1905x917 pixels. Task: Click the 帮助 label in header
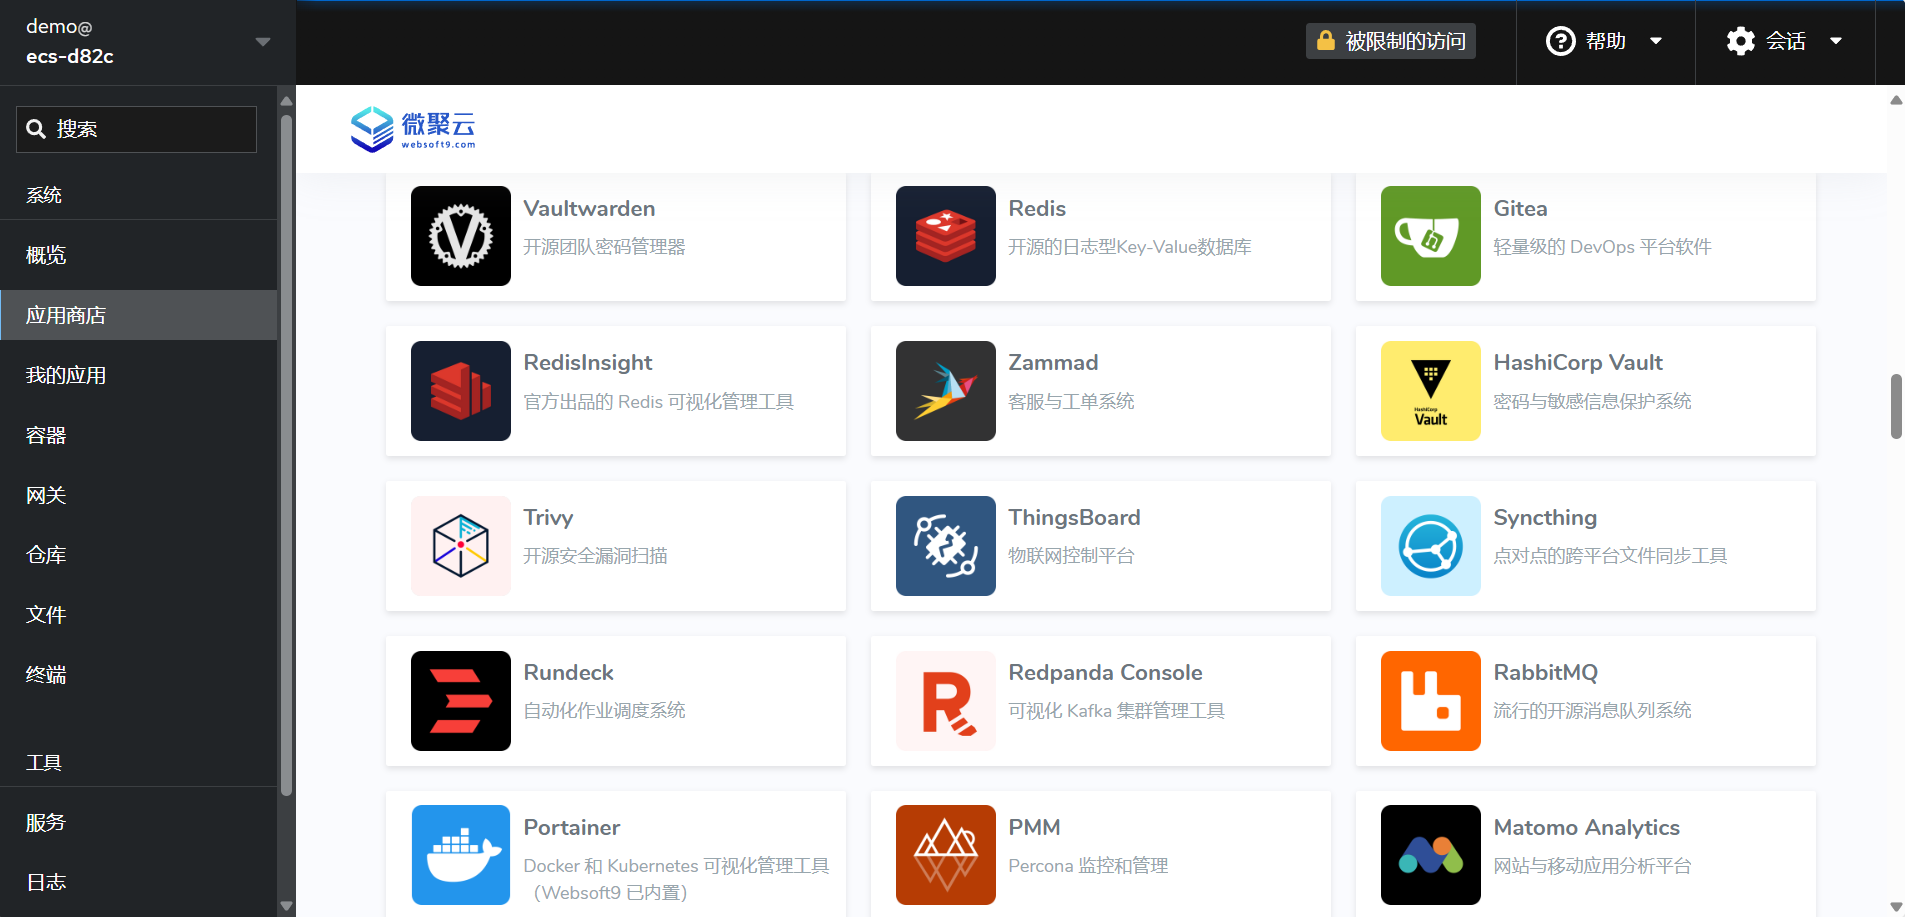pyautogui.click(x=1606, y=41)
